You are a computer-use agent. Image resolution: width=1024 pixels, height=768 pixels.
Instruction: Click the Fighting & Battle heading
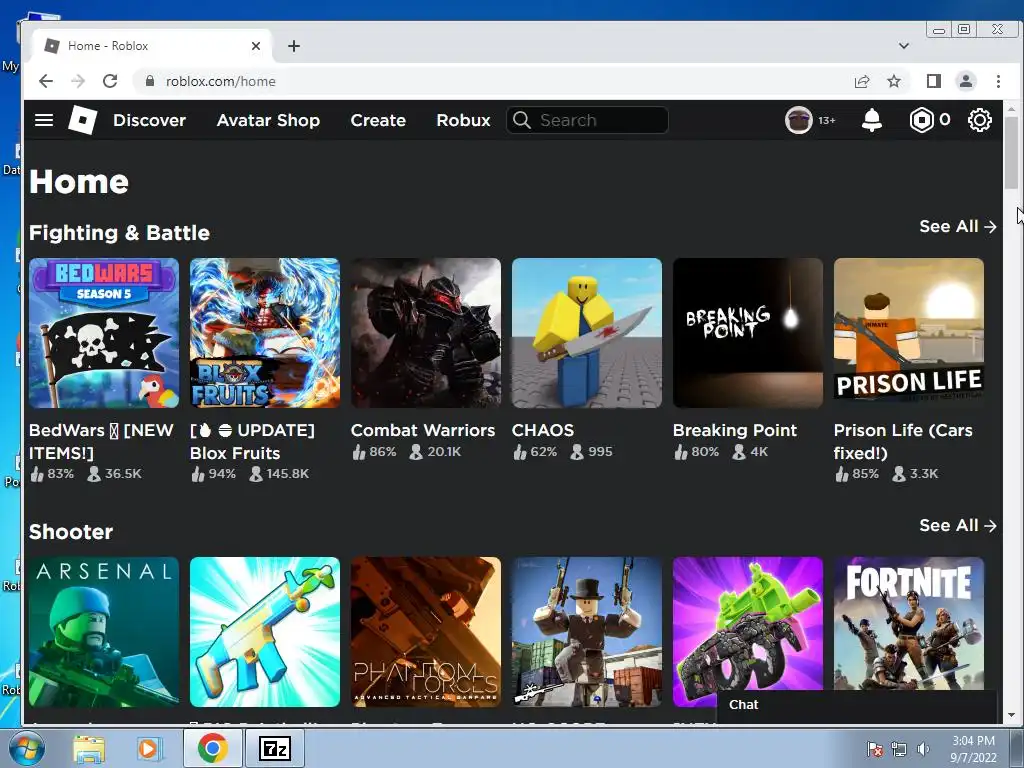coord(119,233)
